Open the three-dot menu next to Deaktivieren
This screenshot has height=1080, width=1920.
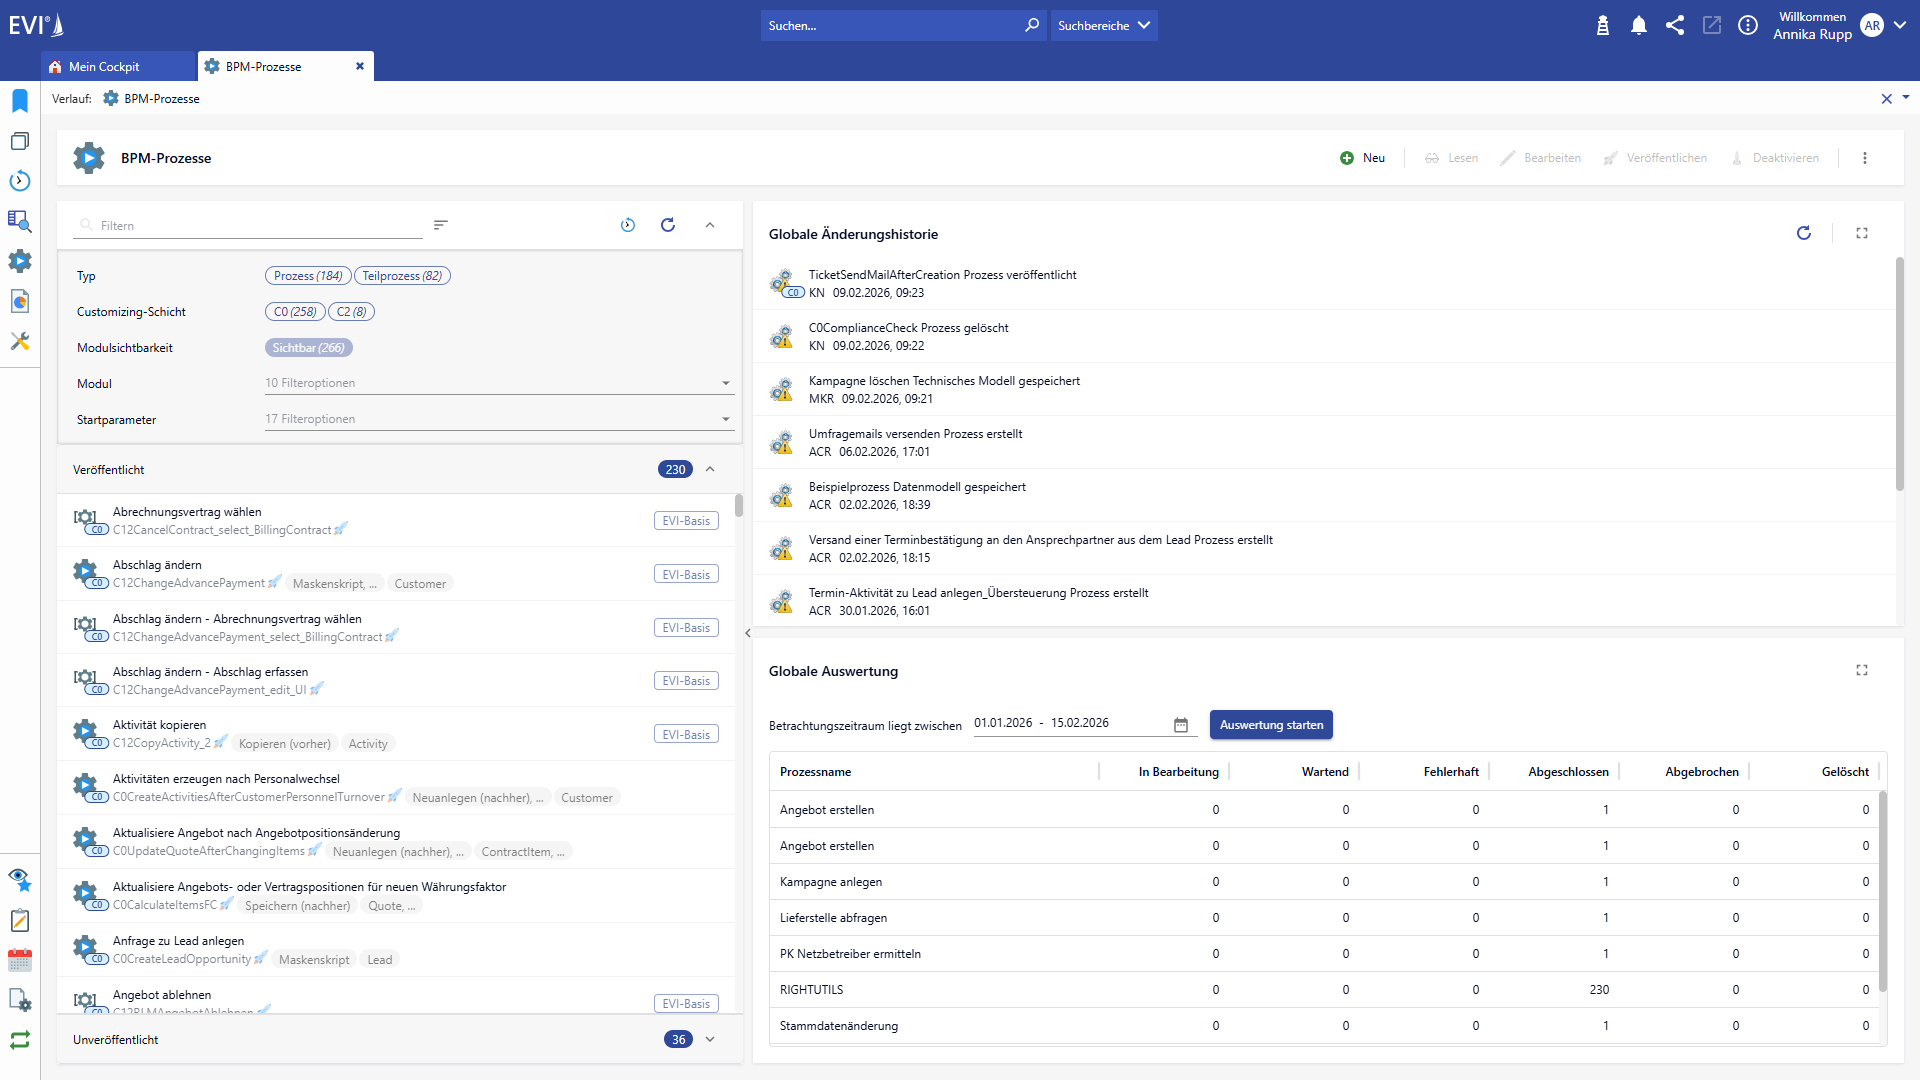coord(1863,157)
